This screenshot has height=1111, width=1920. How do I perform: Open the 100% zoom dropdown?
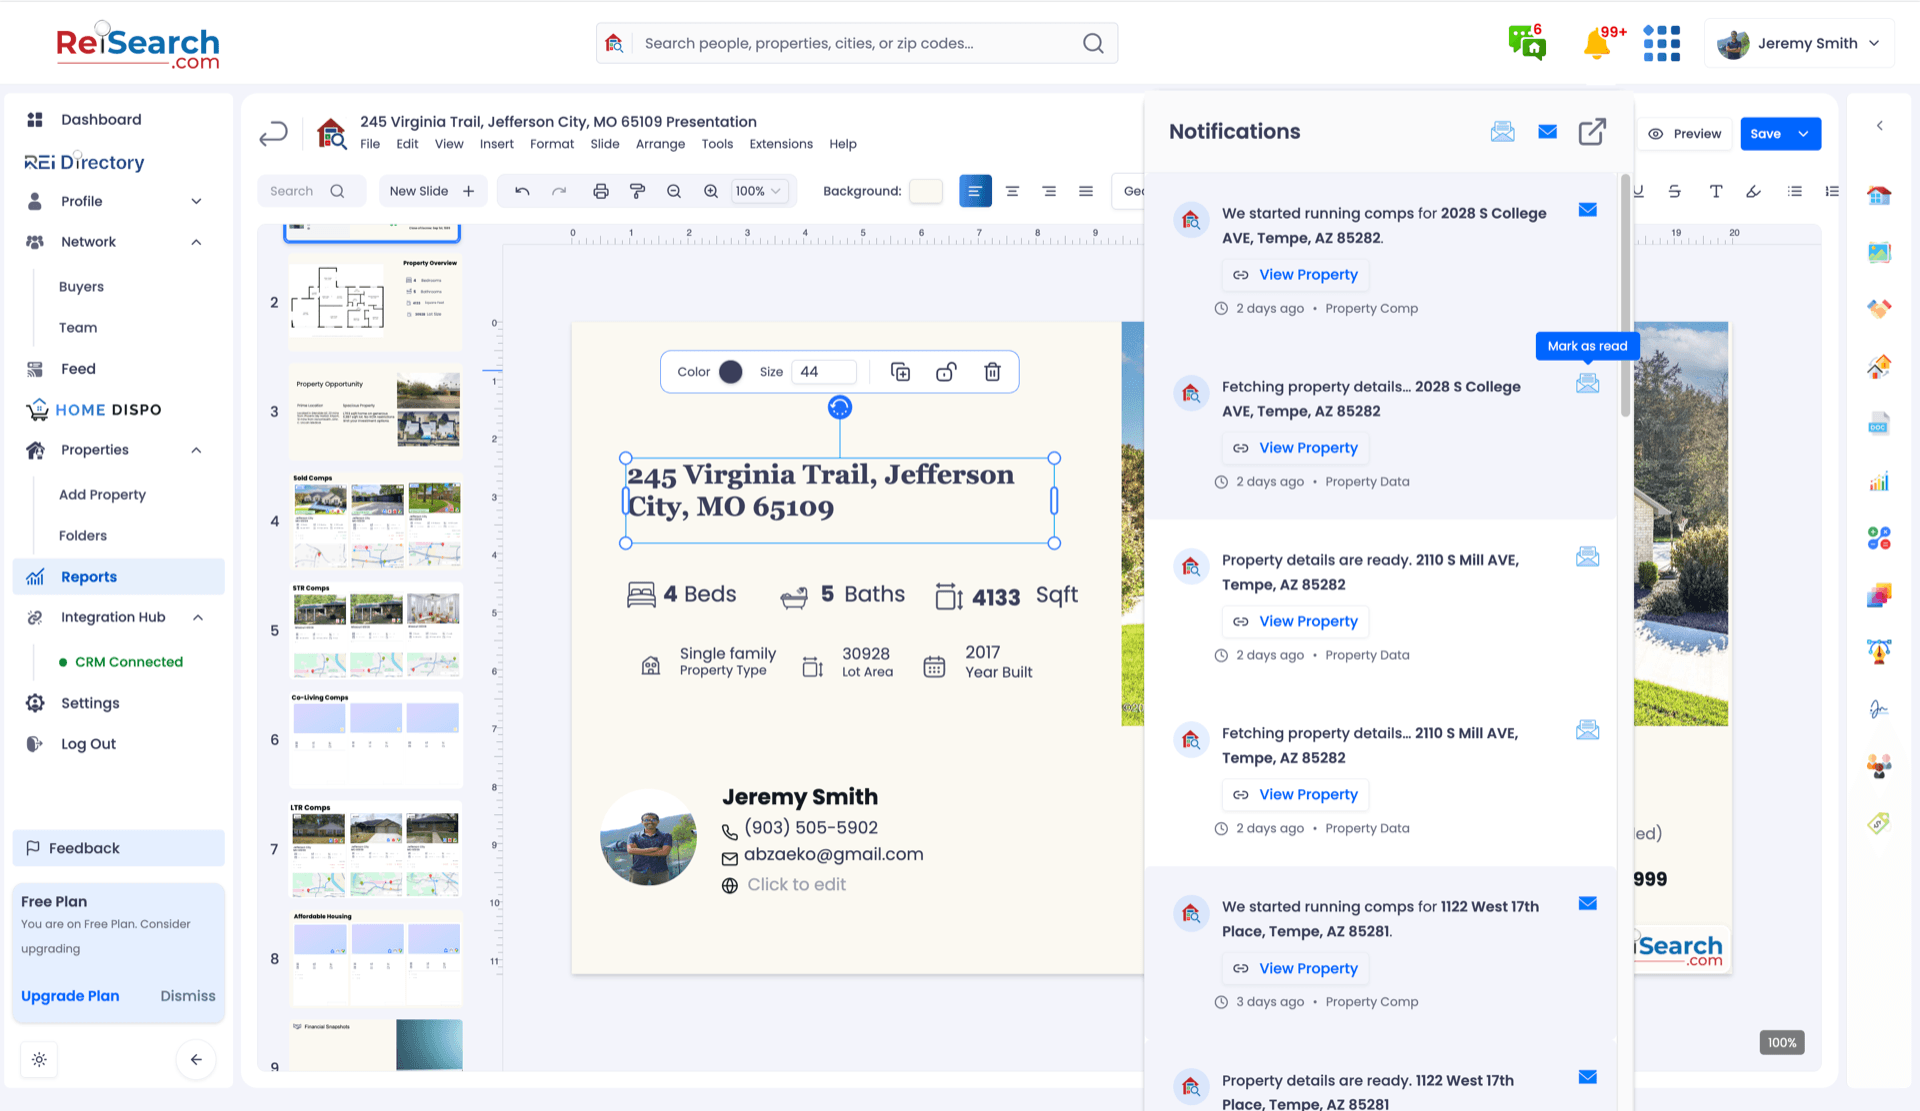pos(759,191)
